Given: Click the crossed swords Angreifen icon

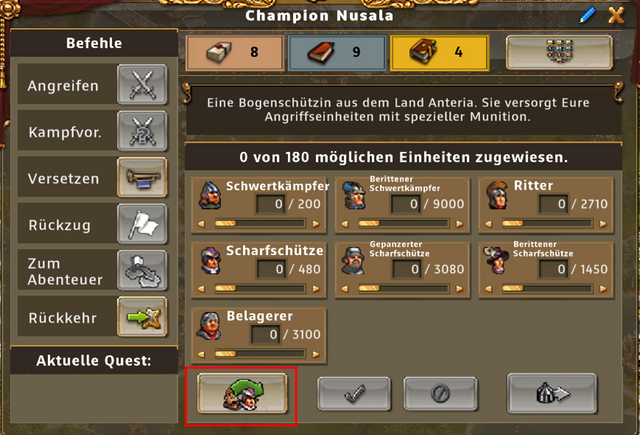Looking at the screenshot, I should click(x=142, y=84).
